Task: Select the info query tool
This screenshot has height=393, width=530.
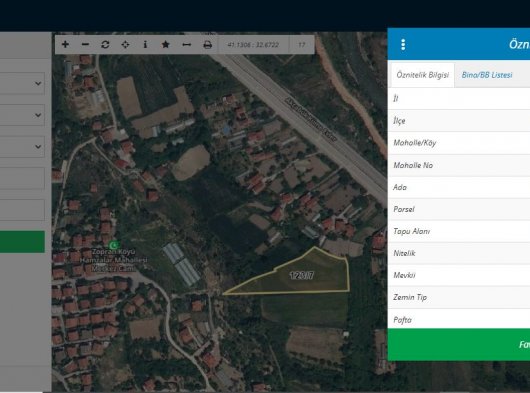Action: [x=145, y=44]
